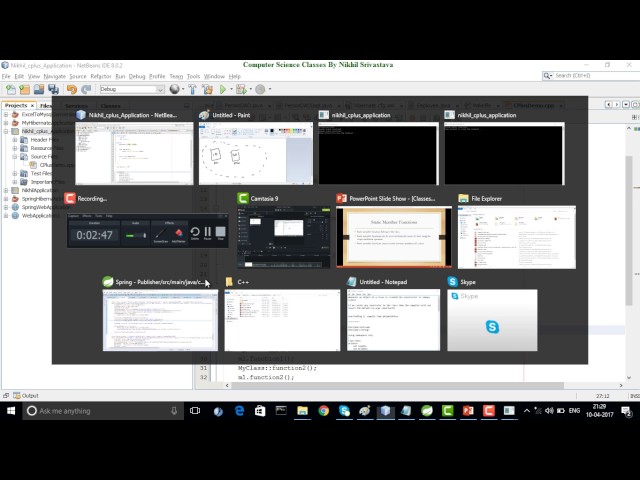Screen dimensions: 640x480
Task: Click the Clean and Build Project icon
Action: point(207,89)
